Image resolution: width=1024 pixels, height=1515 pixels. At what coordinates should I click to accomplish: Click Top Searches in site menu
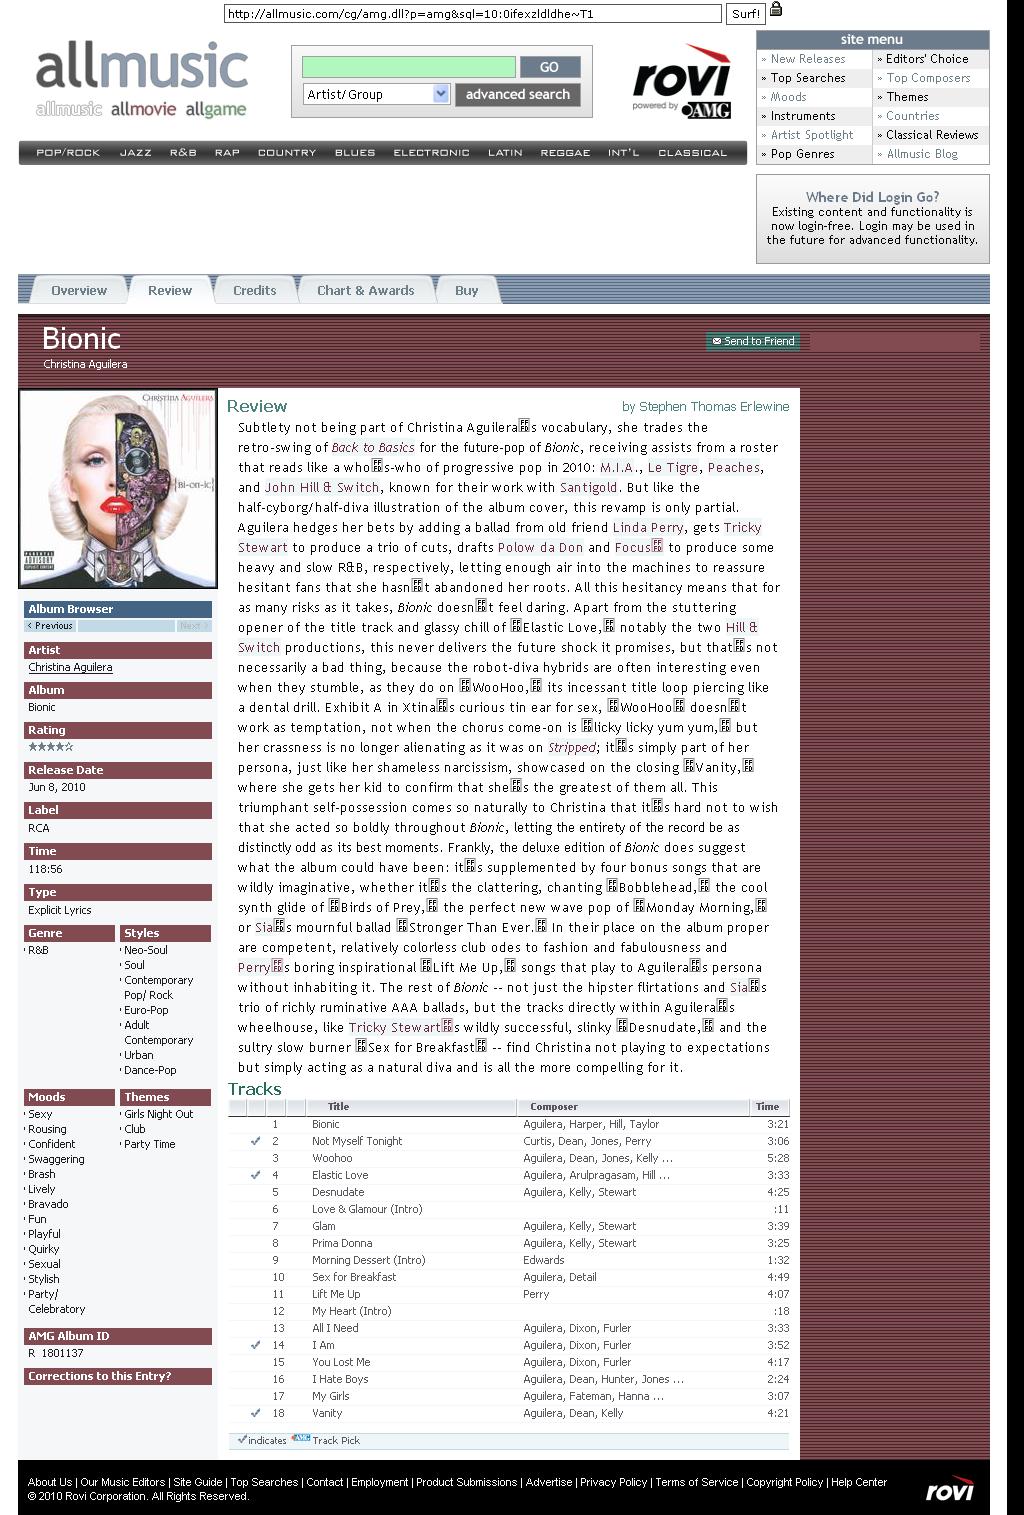(808, 78)
